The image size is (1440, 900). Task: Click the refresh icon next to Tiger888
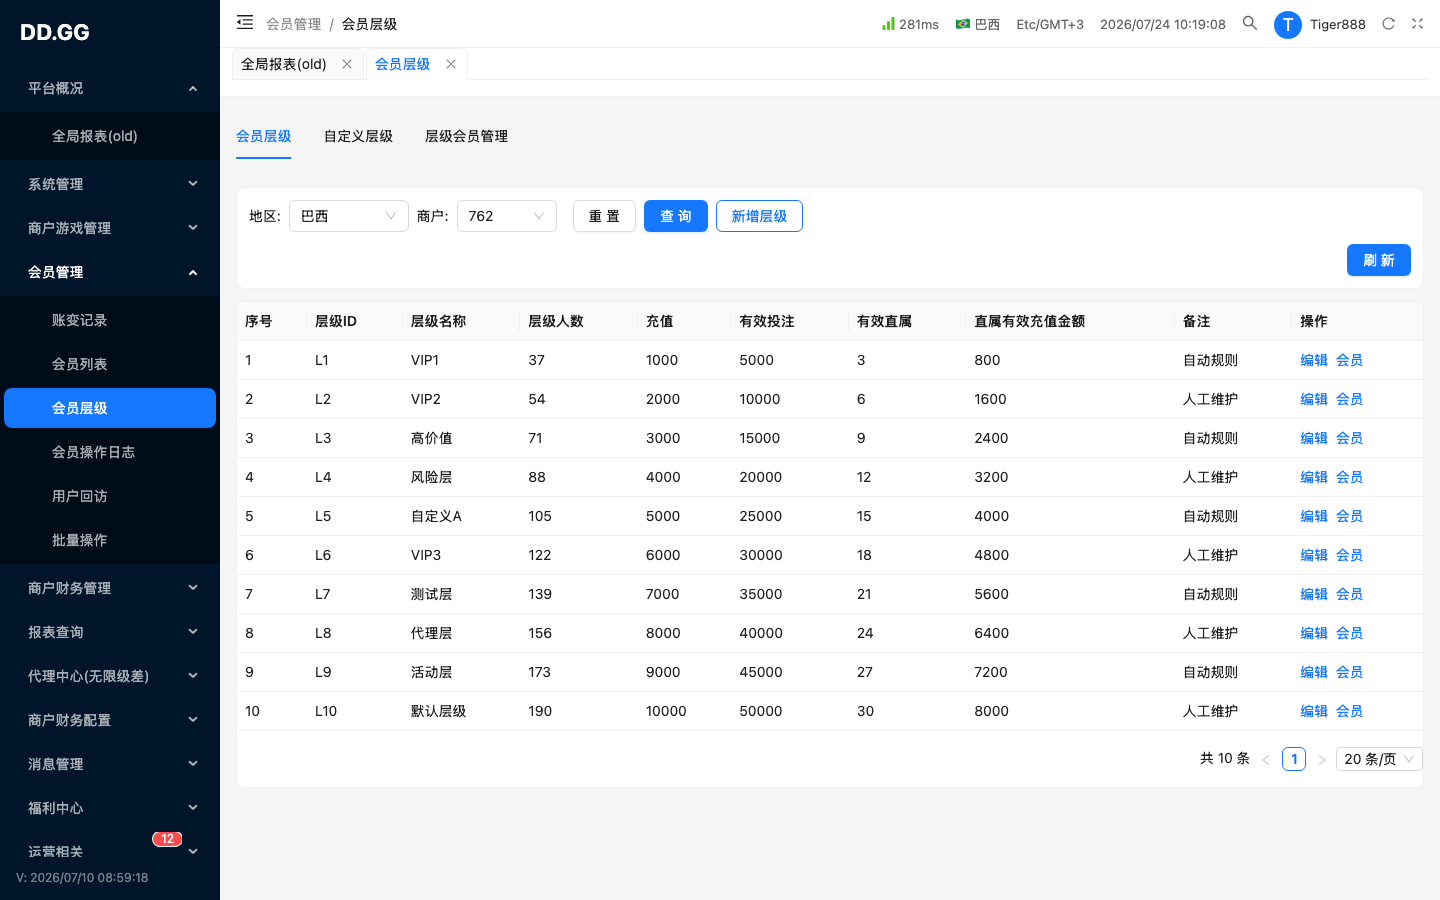coord(1388,24)
